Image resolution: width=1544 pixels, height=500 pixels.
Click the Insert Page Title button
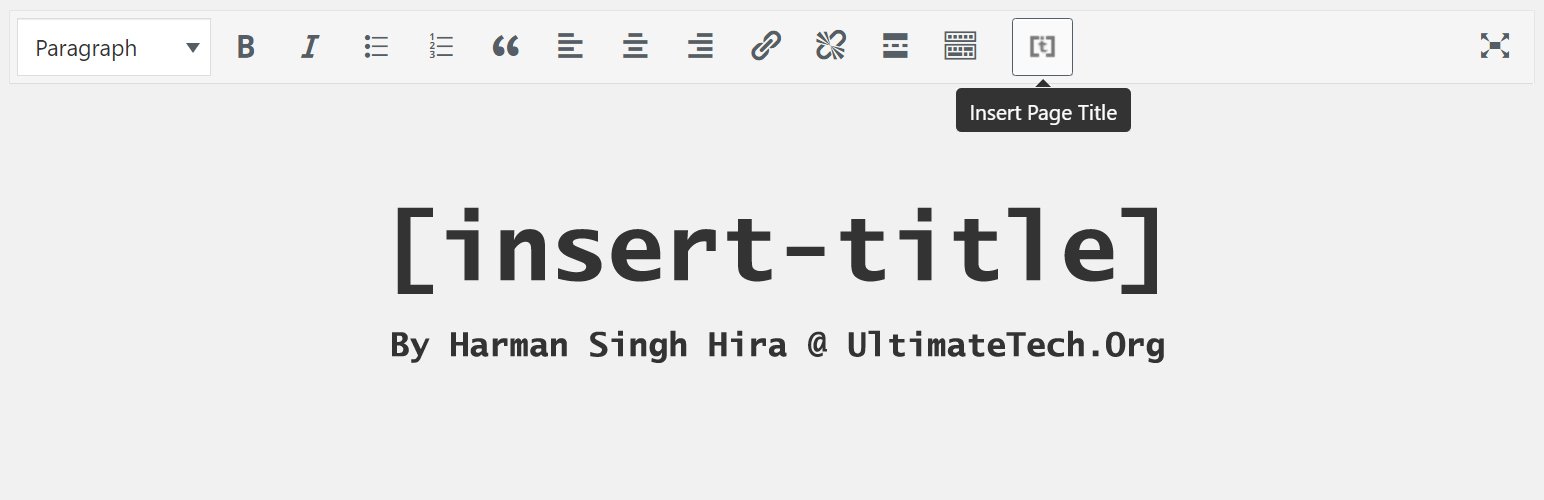point(1042,46)
